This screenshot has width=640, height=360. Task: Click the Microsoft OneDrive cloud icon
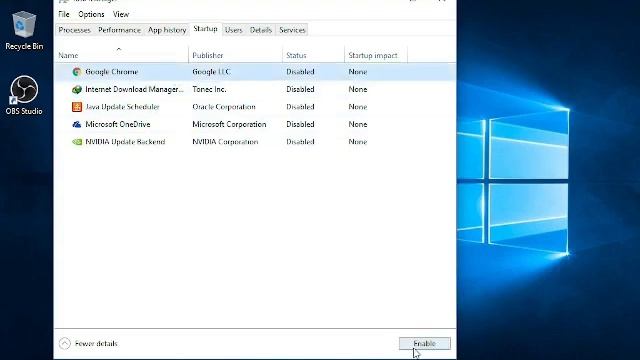pyautogui.click(x=77, y=124)
